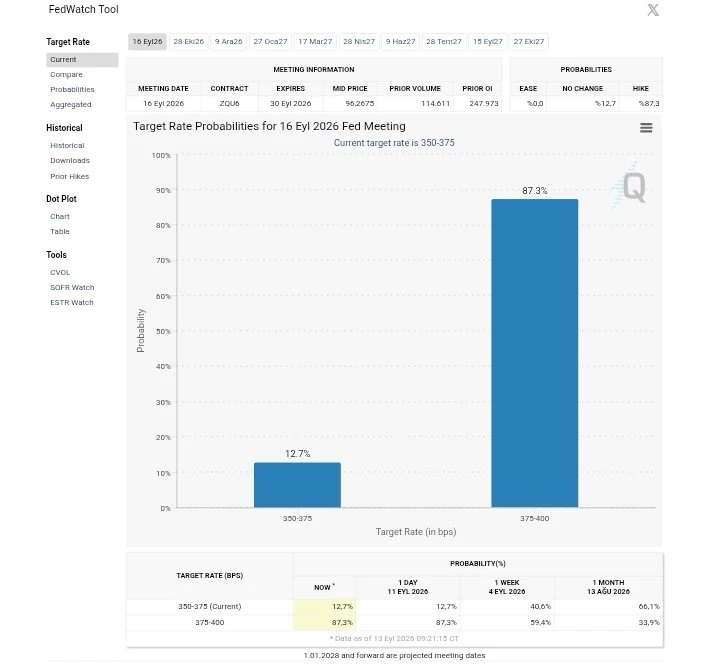Screen dimensions: 719x664
Task: Open Dot Plot Chart link
Action: pos(60,217)
